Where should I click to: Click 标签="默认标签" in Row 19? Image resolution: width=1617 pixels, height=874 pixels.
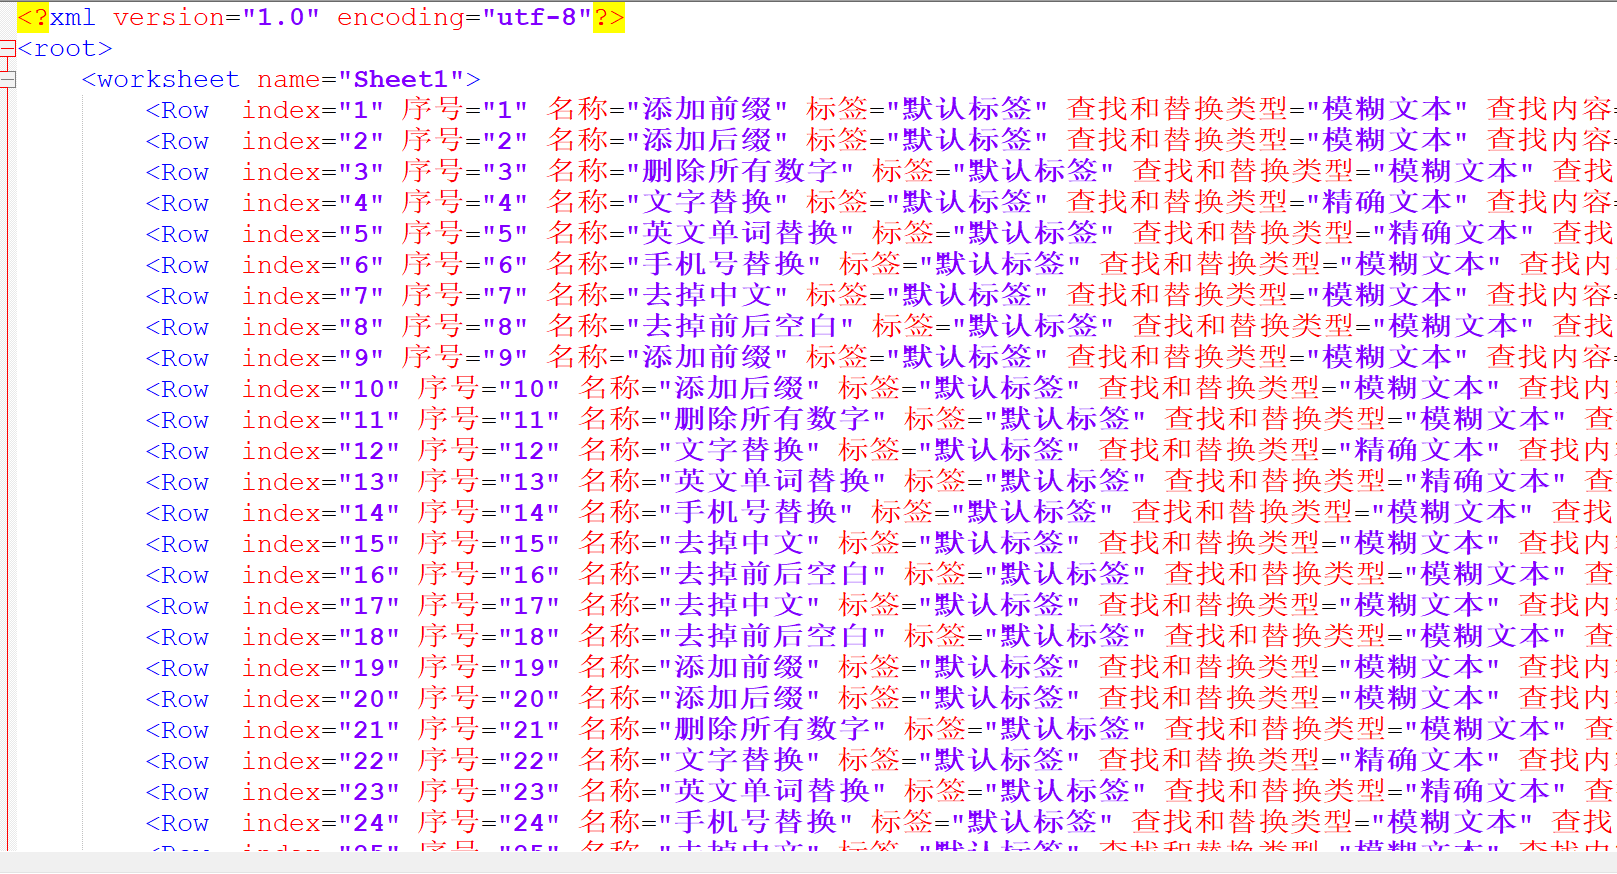(959, 669)
